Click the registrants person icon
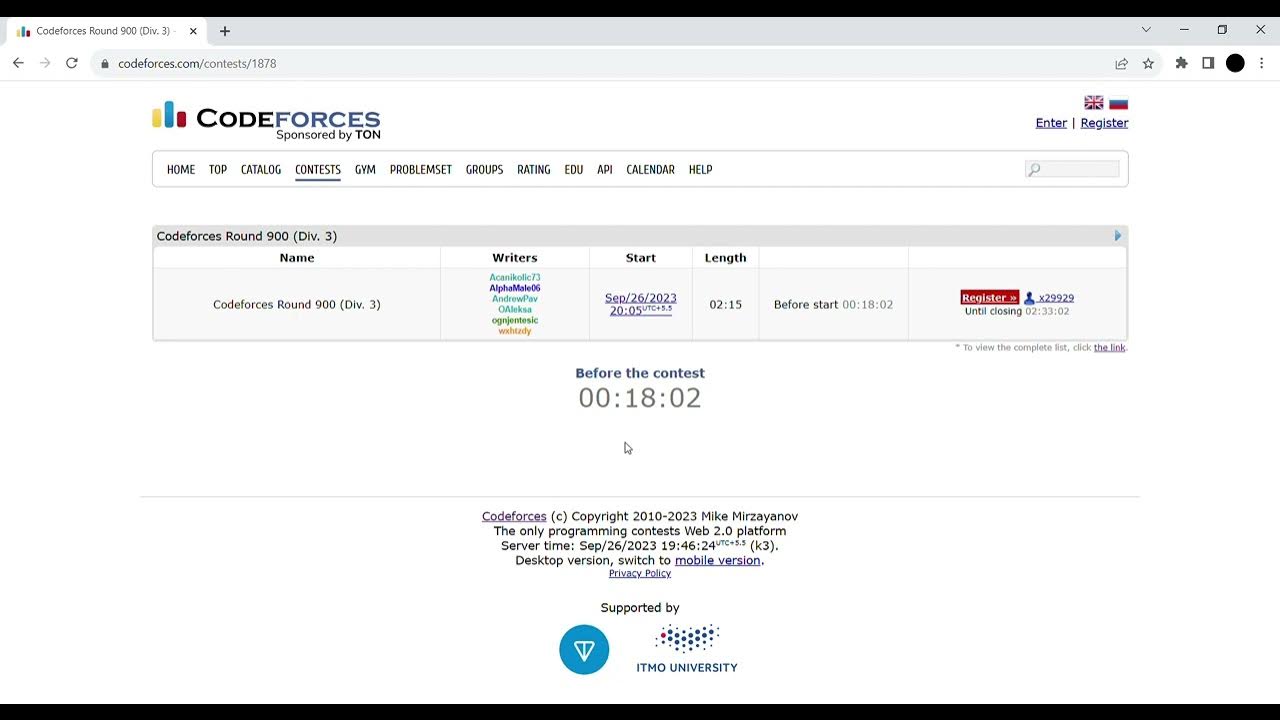Viewport: 1280px width, 720px height. coord(1029,298)
